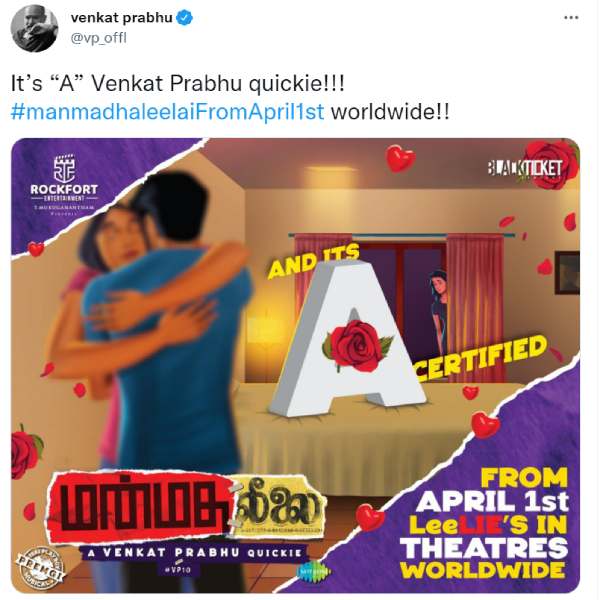Viewport: 600px width, 600px height.
Task: Click the blue verified badge
Action: [186, 18]
